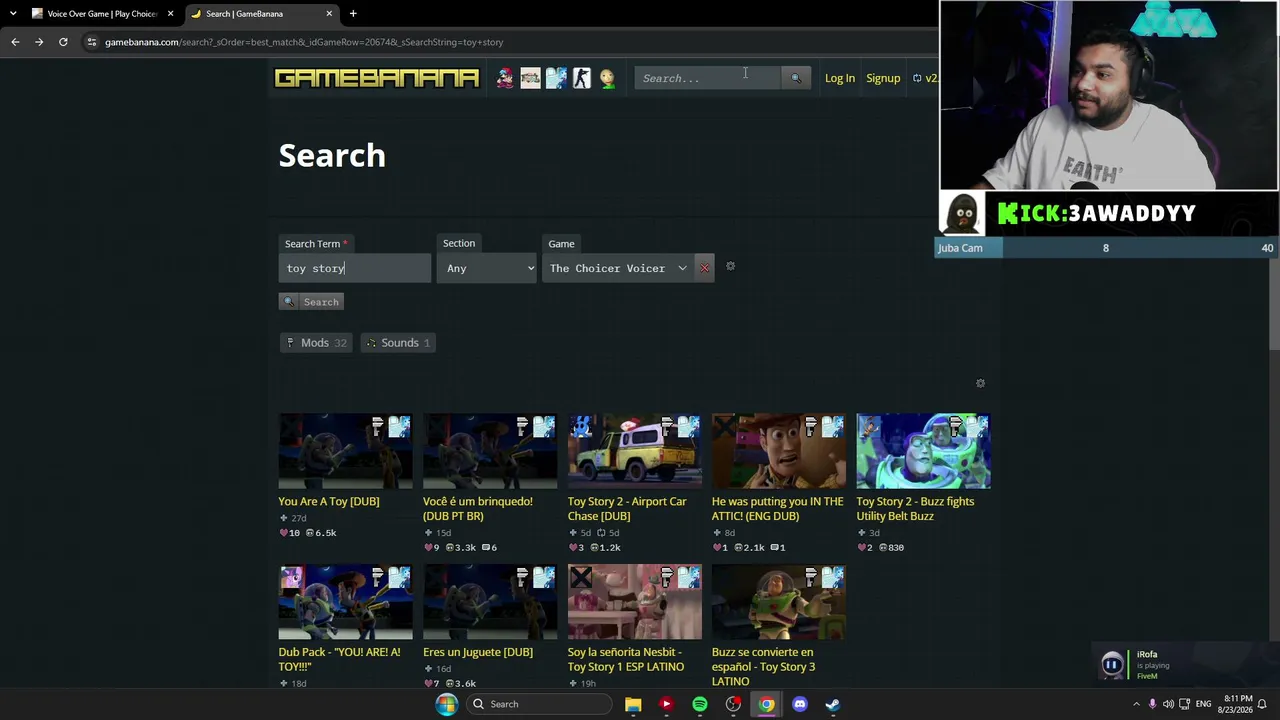The height and width of the screenshot is (720, 1280).
Task: Open Discord from the taskbar
Action: tap(800, 704)
